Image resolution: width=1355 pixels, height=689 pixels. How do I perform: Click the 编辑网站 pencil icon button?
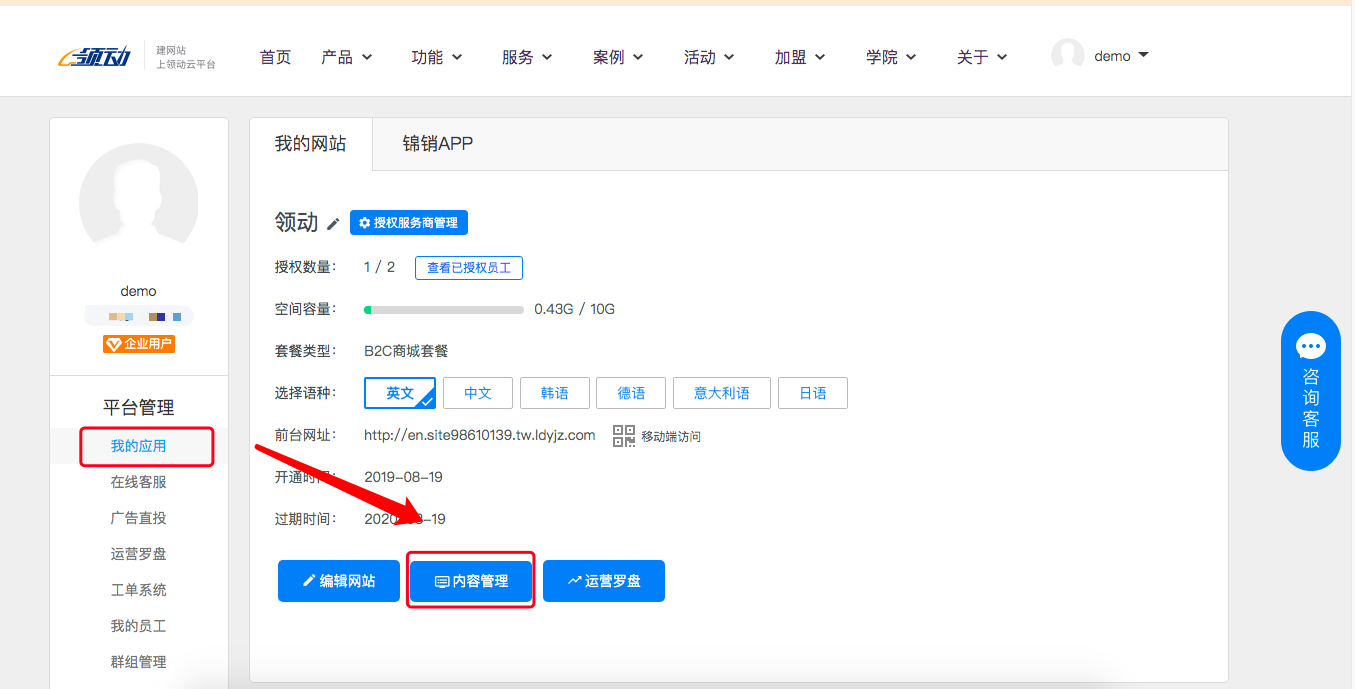310,580
